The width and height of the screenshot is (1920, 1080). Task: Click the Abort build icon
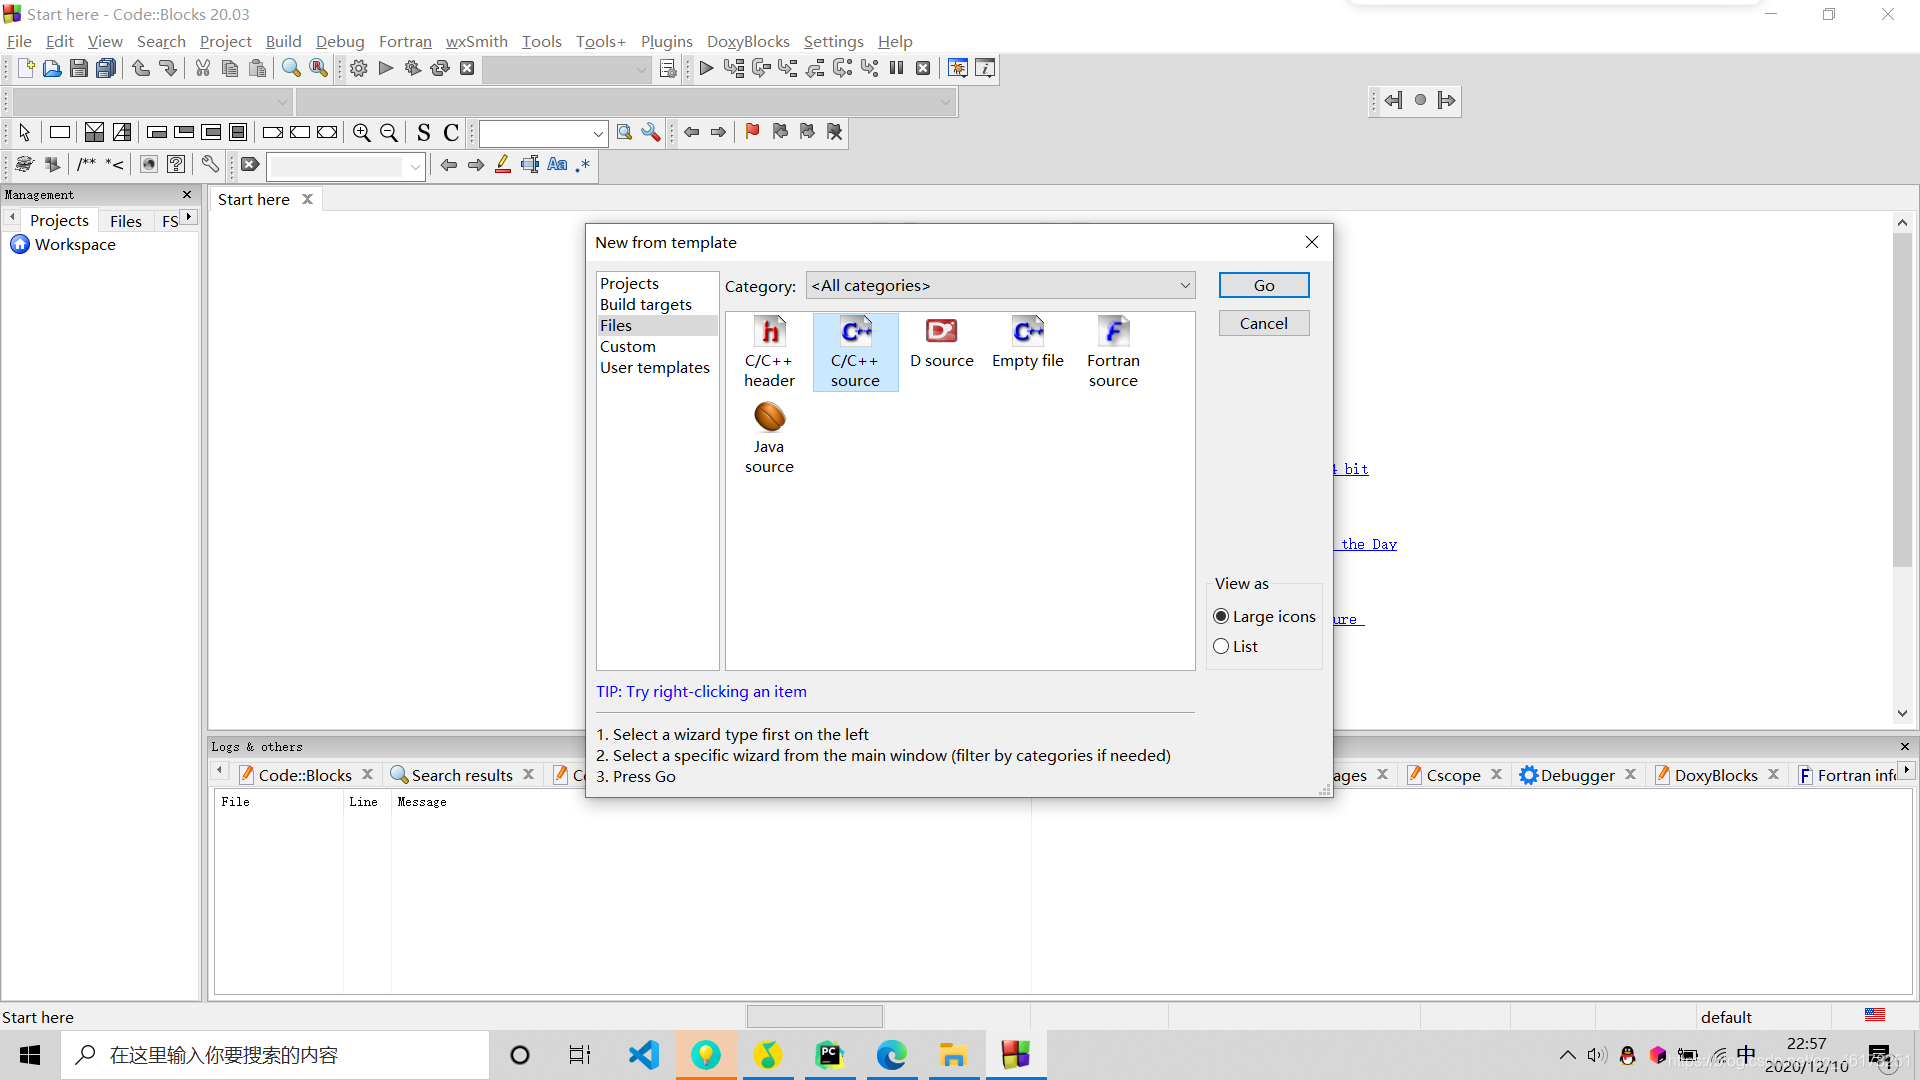coord(467,68)
